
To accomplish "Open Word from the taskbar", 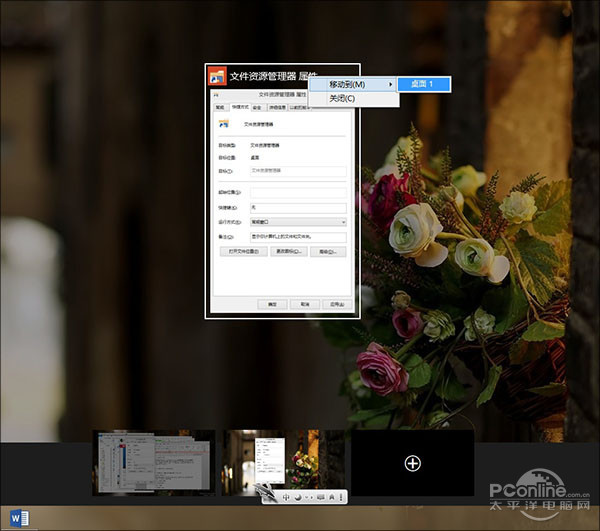I will (x=20, y=518).
